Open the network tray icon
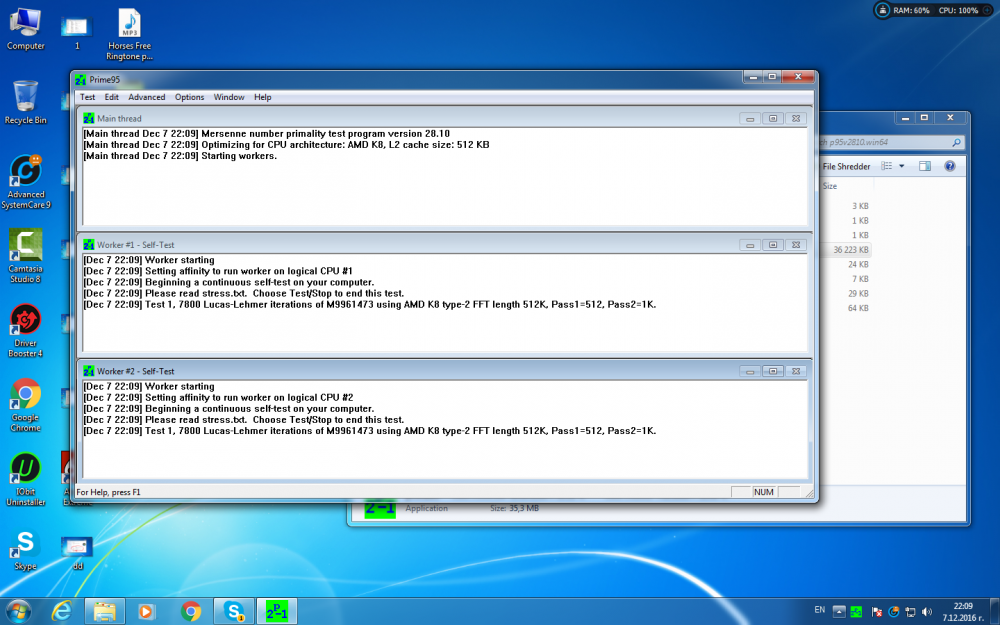Viewport: 1000px width, 625px height. coord(910,612)
